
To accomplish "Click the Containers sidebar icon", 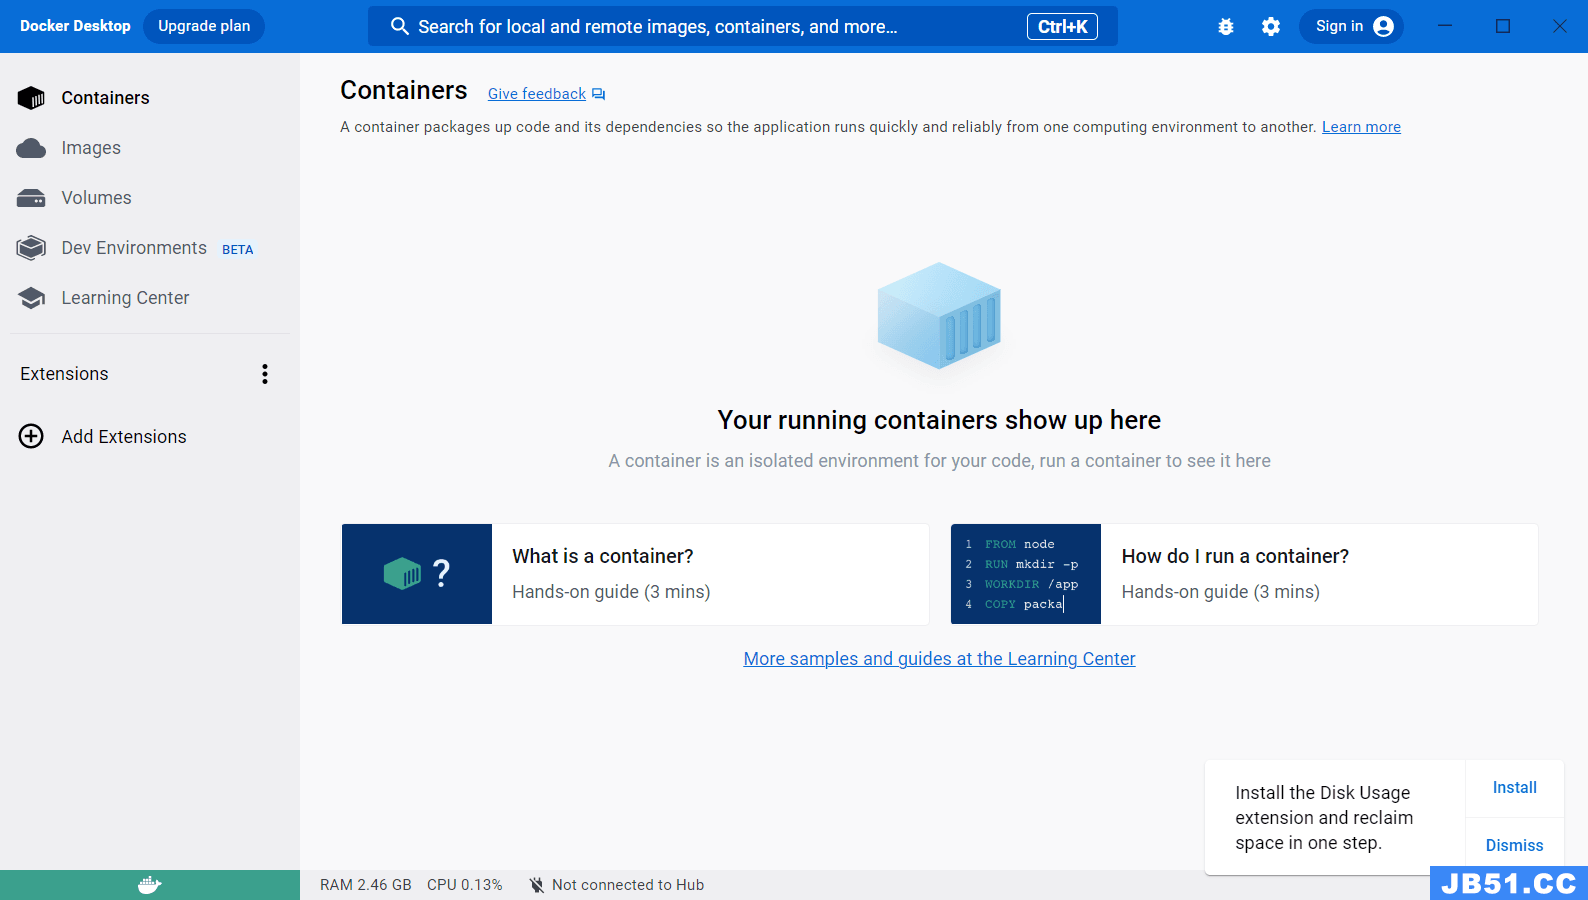I will pos(31,97).
